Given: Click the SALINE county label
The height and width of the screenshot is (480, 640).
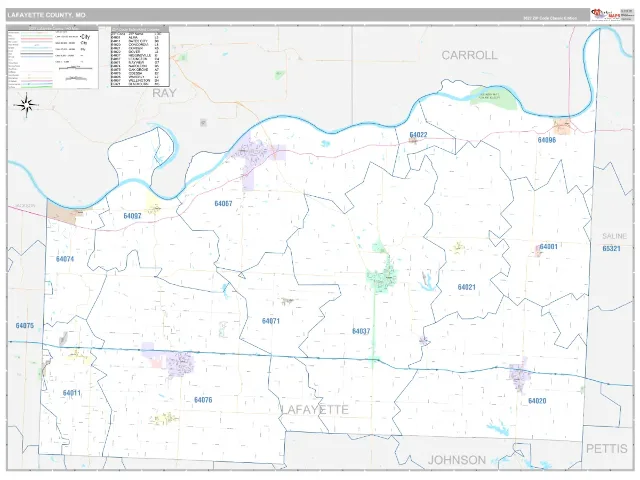Looking at the screenshot, I should pos(614,236).
